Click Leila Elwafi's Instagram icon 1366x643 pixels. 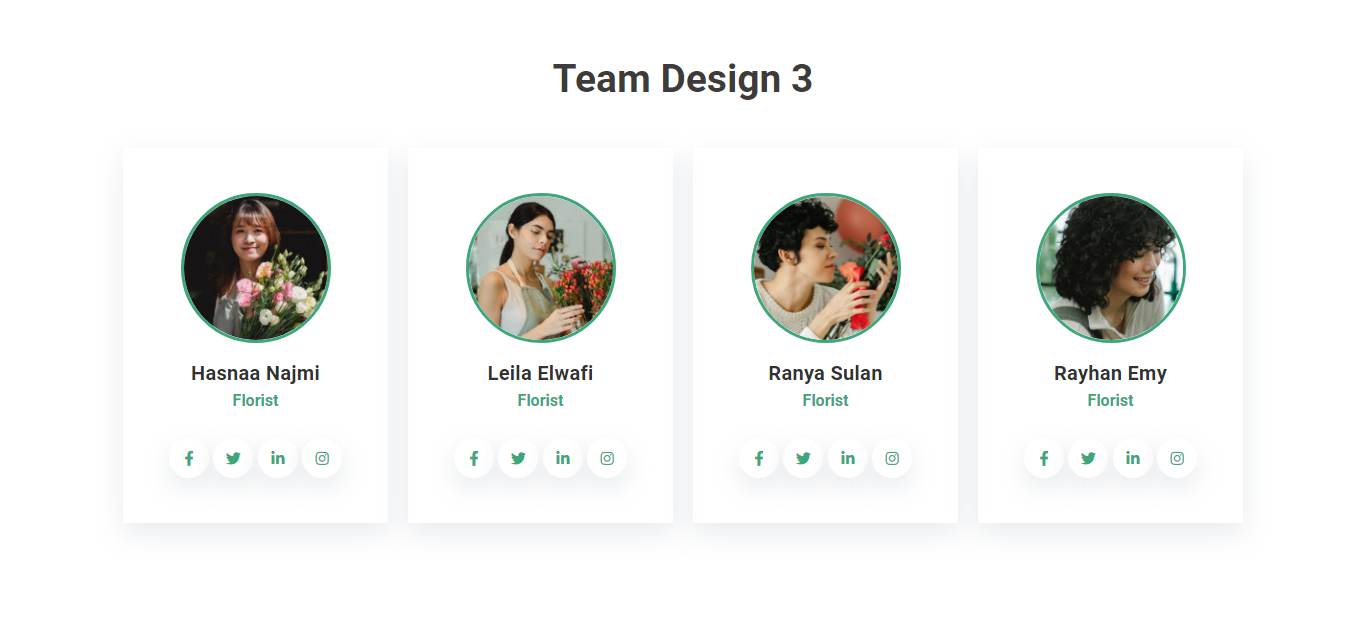(607, 459)
